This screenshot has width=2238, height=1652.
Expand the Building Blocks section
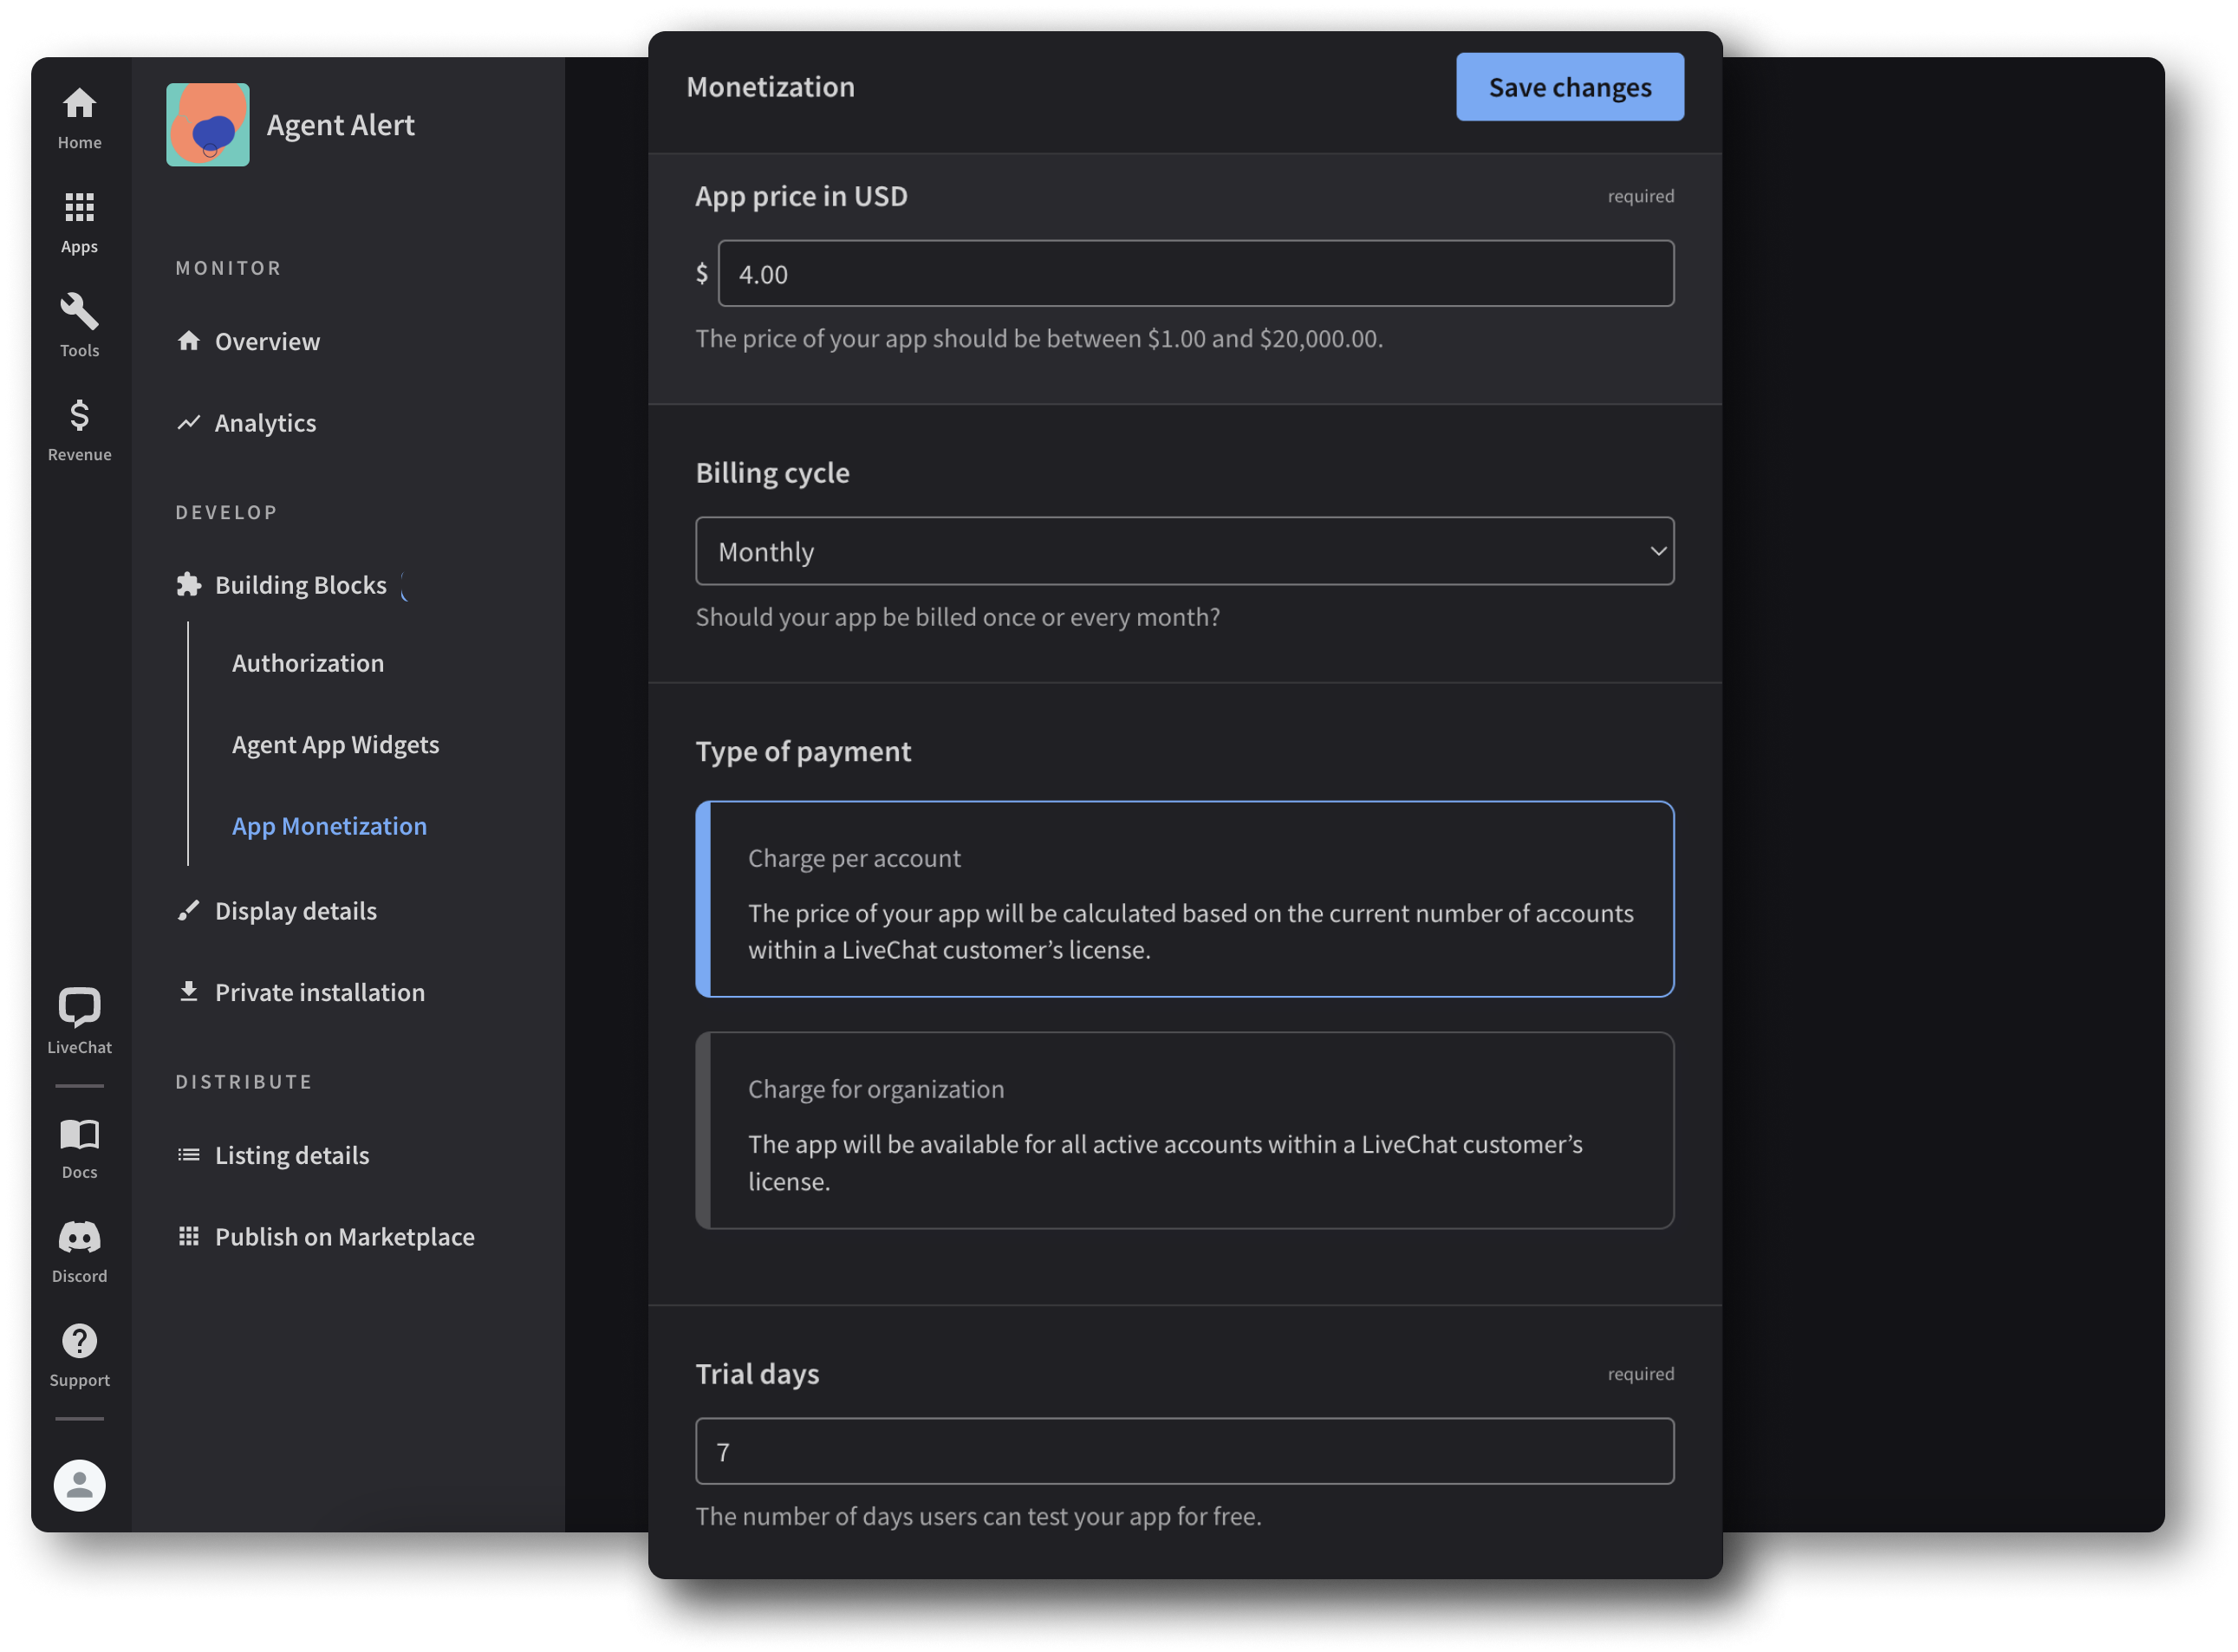300,584
